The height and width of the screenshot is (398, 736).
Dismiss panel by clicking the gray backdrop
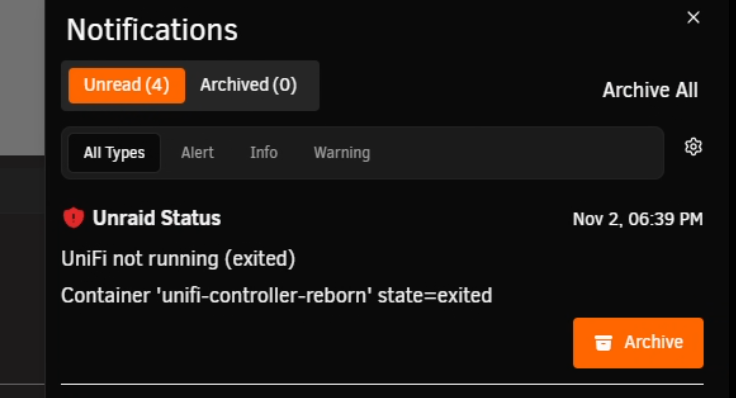tap(22, 77)
